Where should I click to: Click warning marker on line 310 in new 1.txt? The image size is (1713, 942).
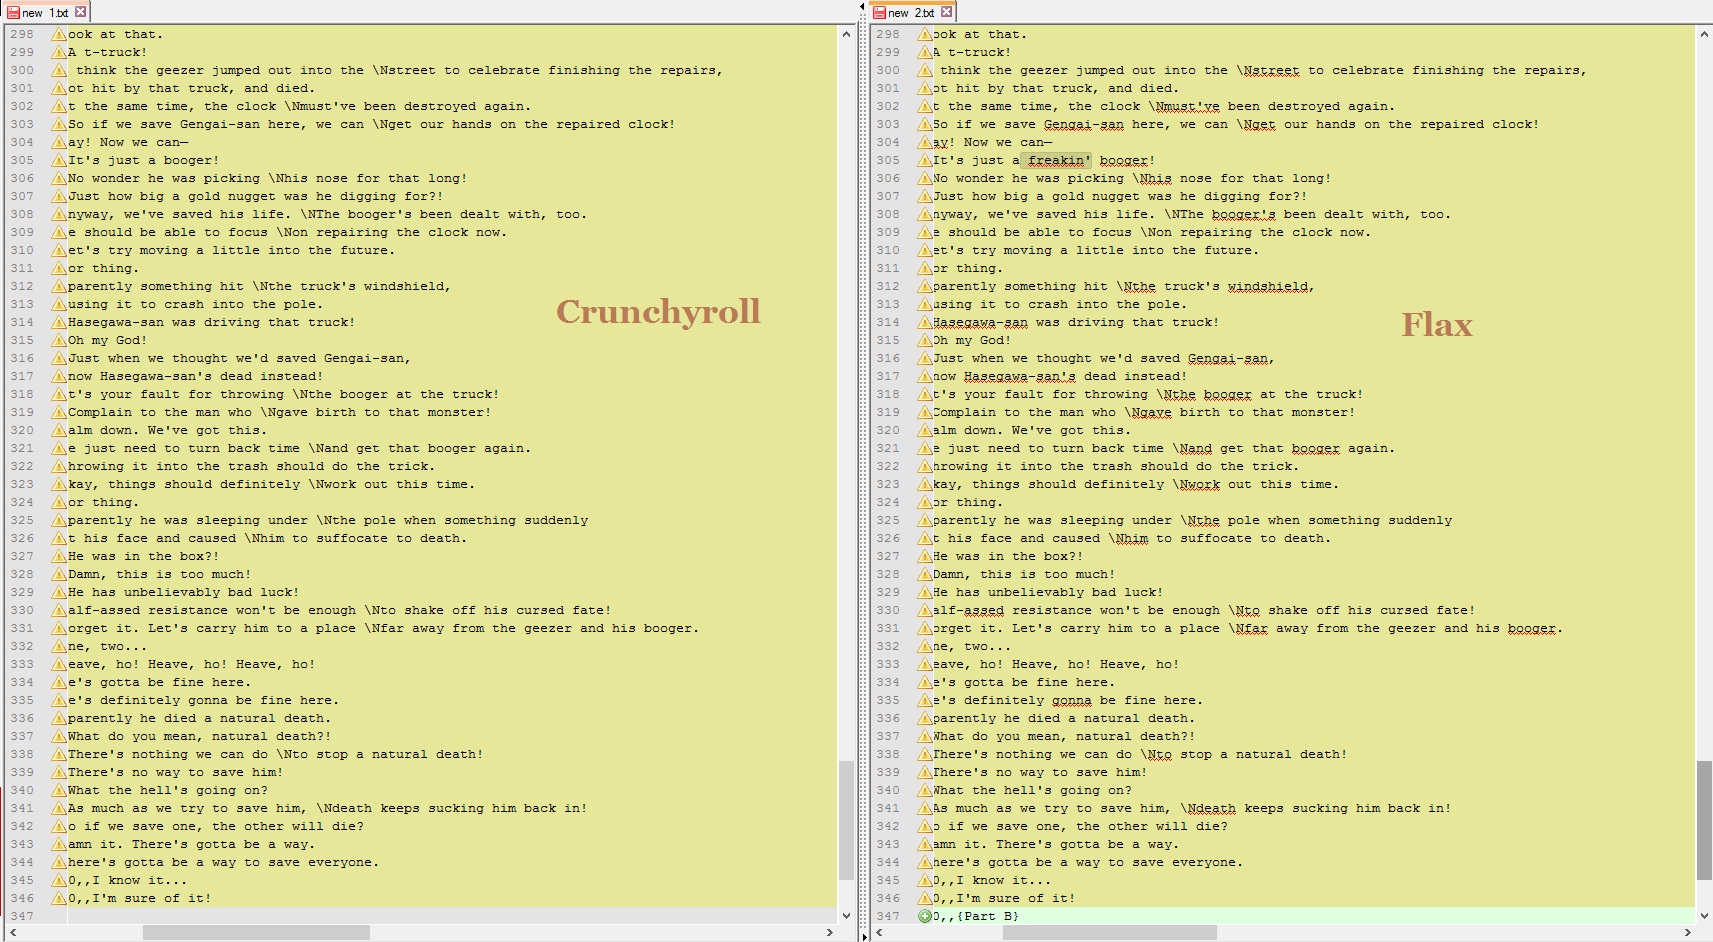[59, 250]
